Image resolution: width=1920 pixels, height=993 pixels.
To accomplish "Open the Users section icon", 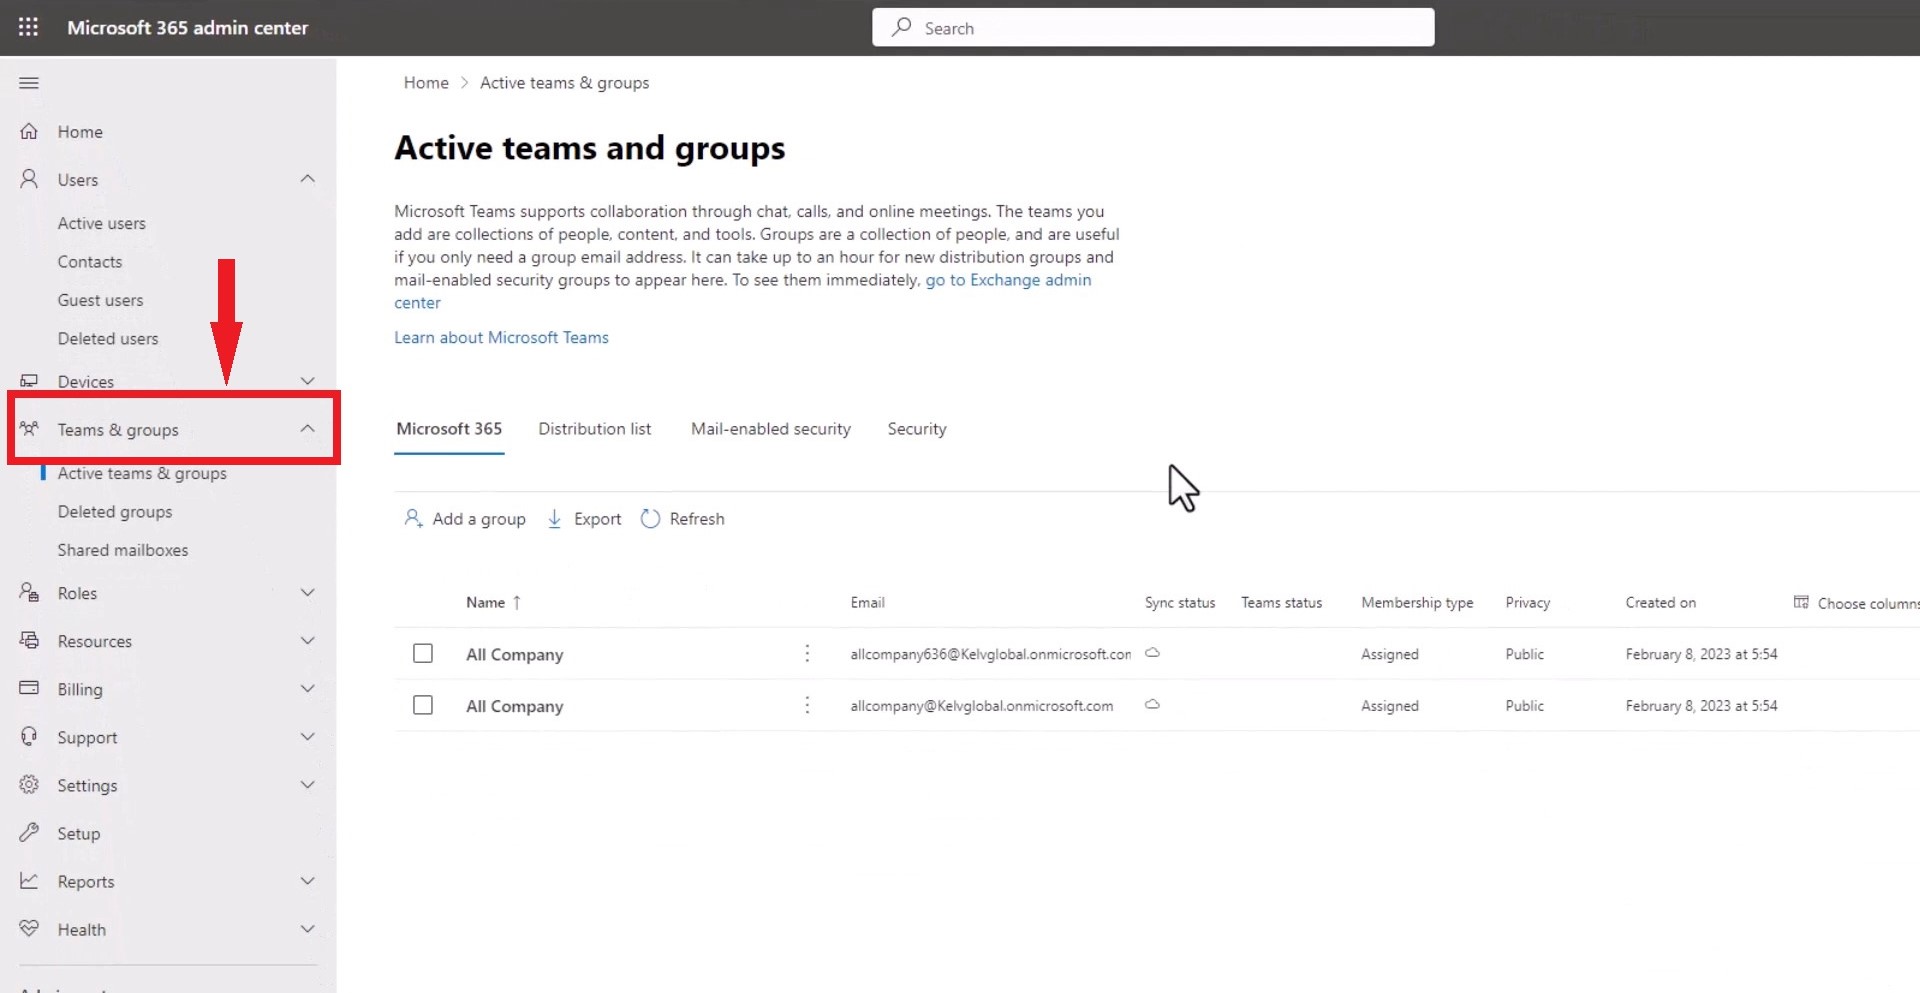I will coord(28,179).
